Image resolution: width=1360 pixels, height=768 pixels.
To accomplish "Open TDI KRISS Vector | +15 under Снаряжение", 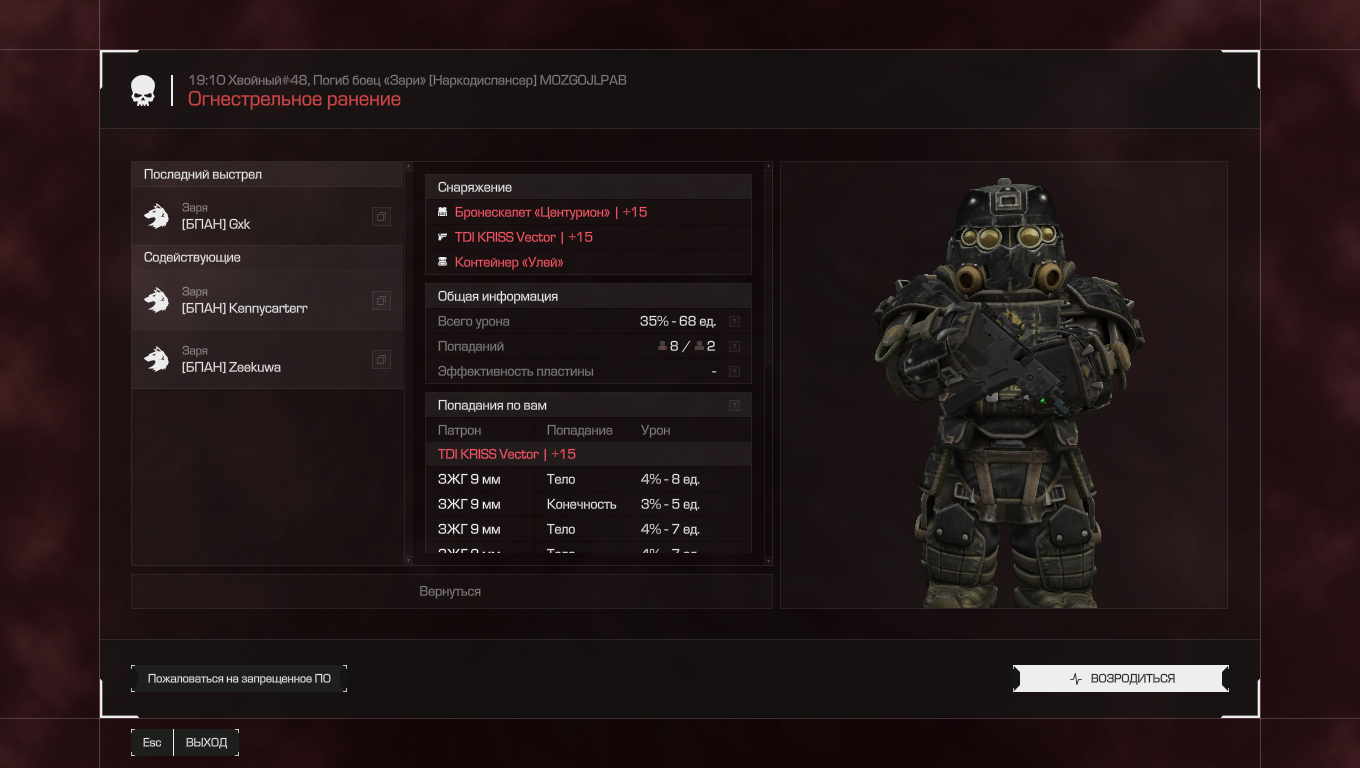I will [x=524, y=237].
